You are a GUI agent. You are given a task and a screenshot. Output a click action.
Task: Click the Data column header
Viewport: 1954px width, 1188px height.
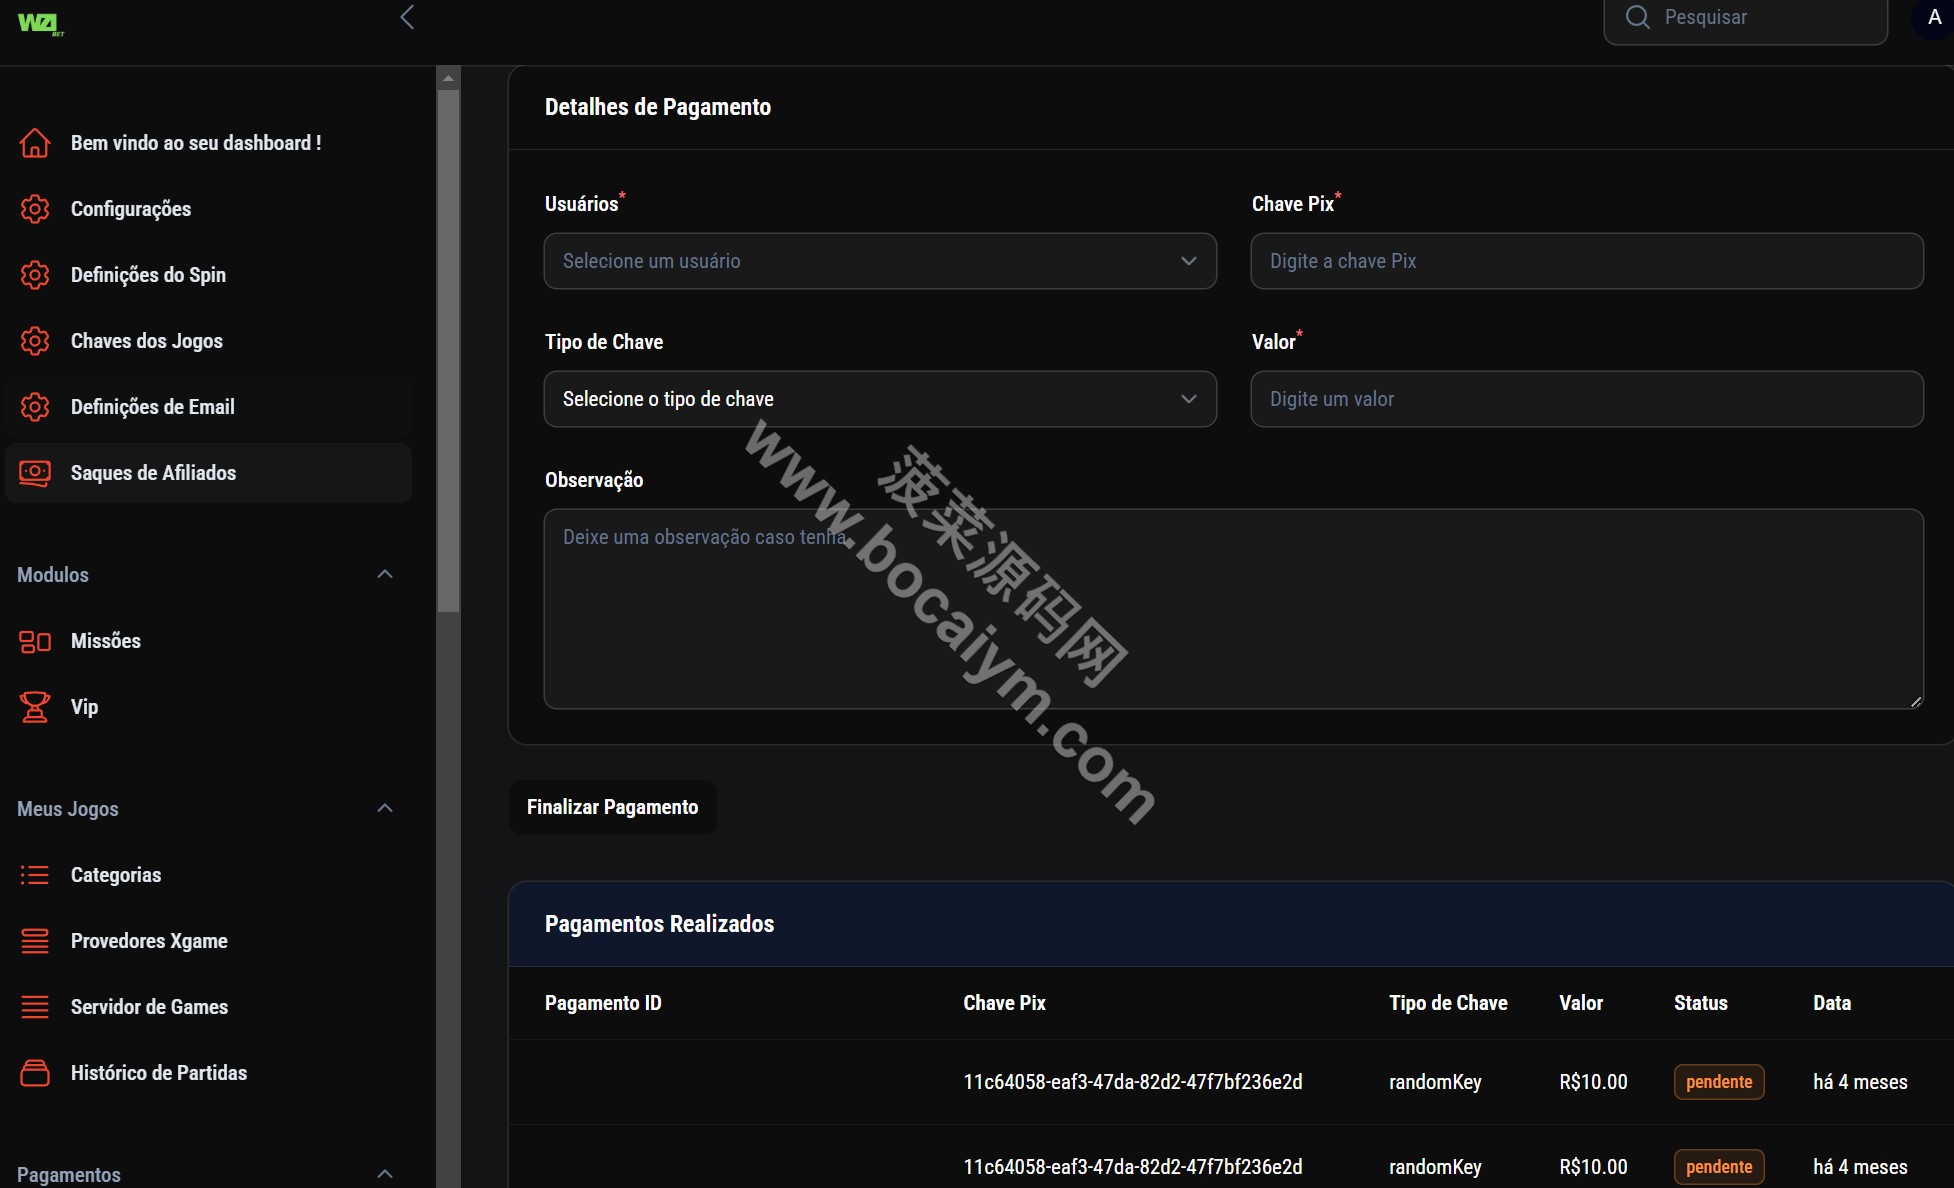click(1832, 1003)
